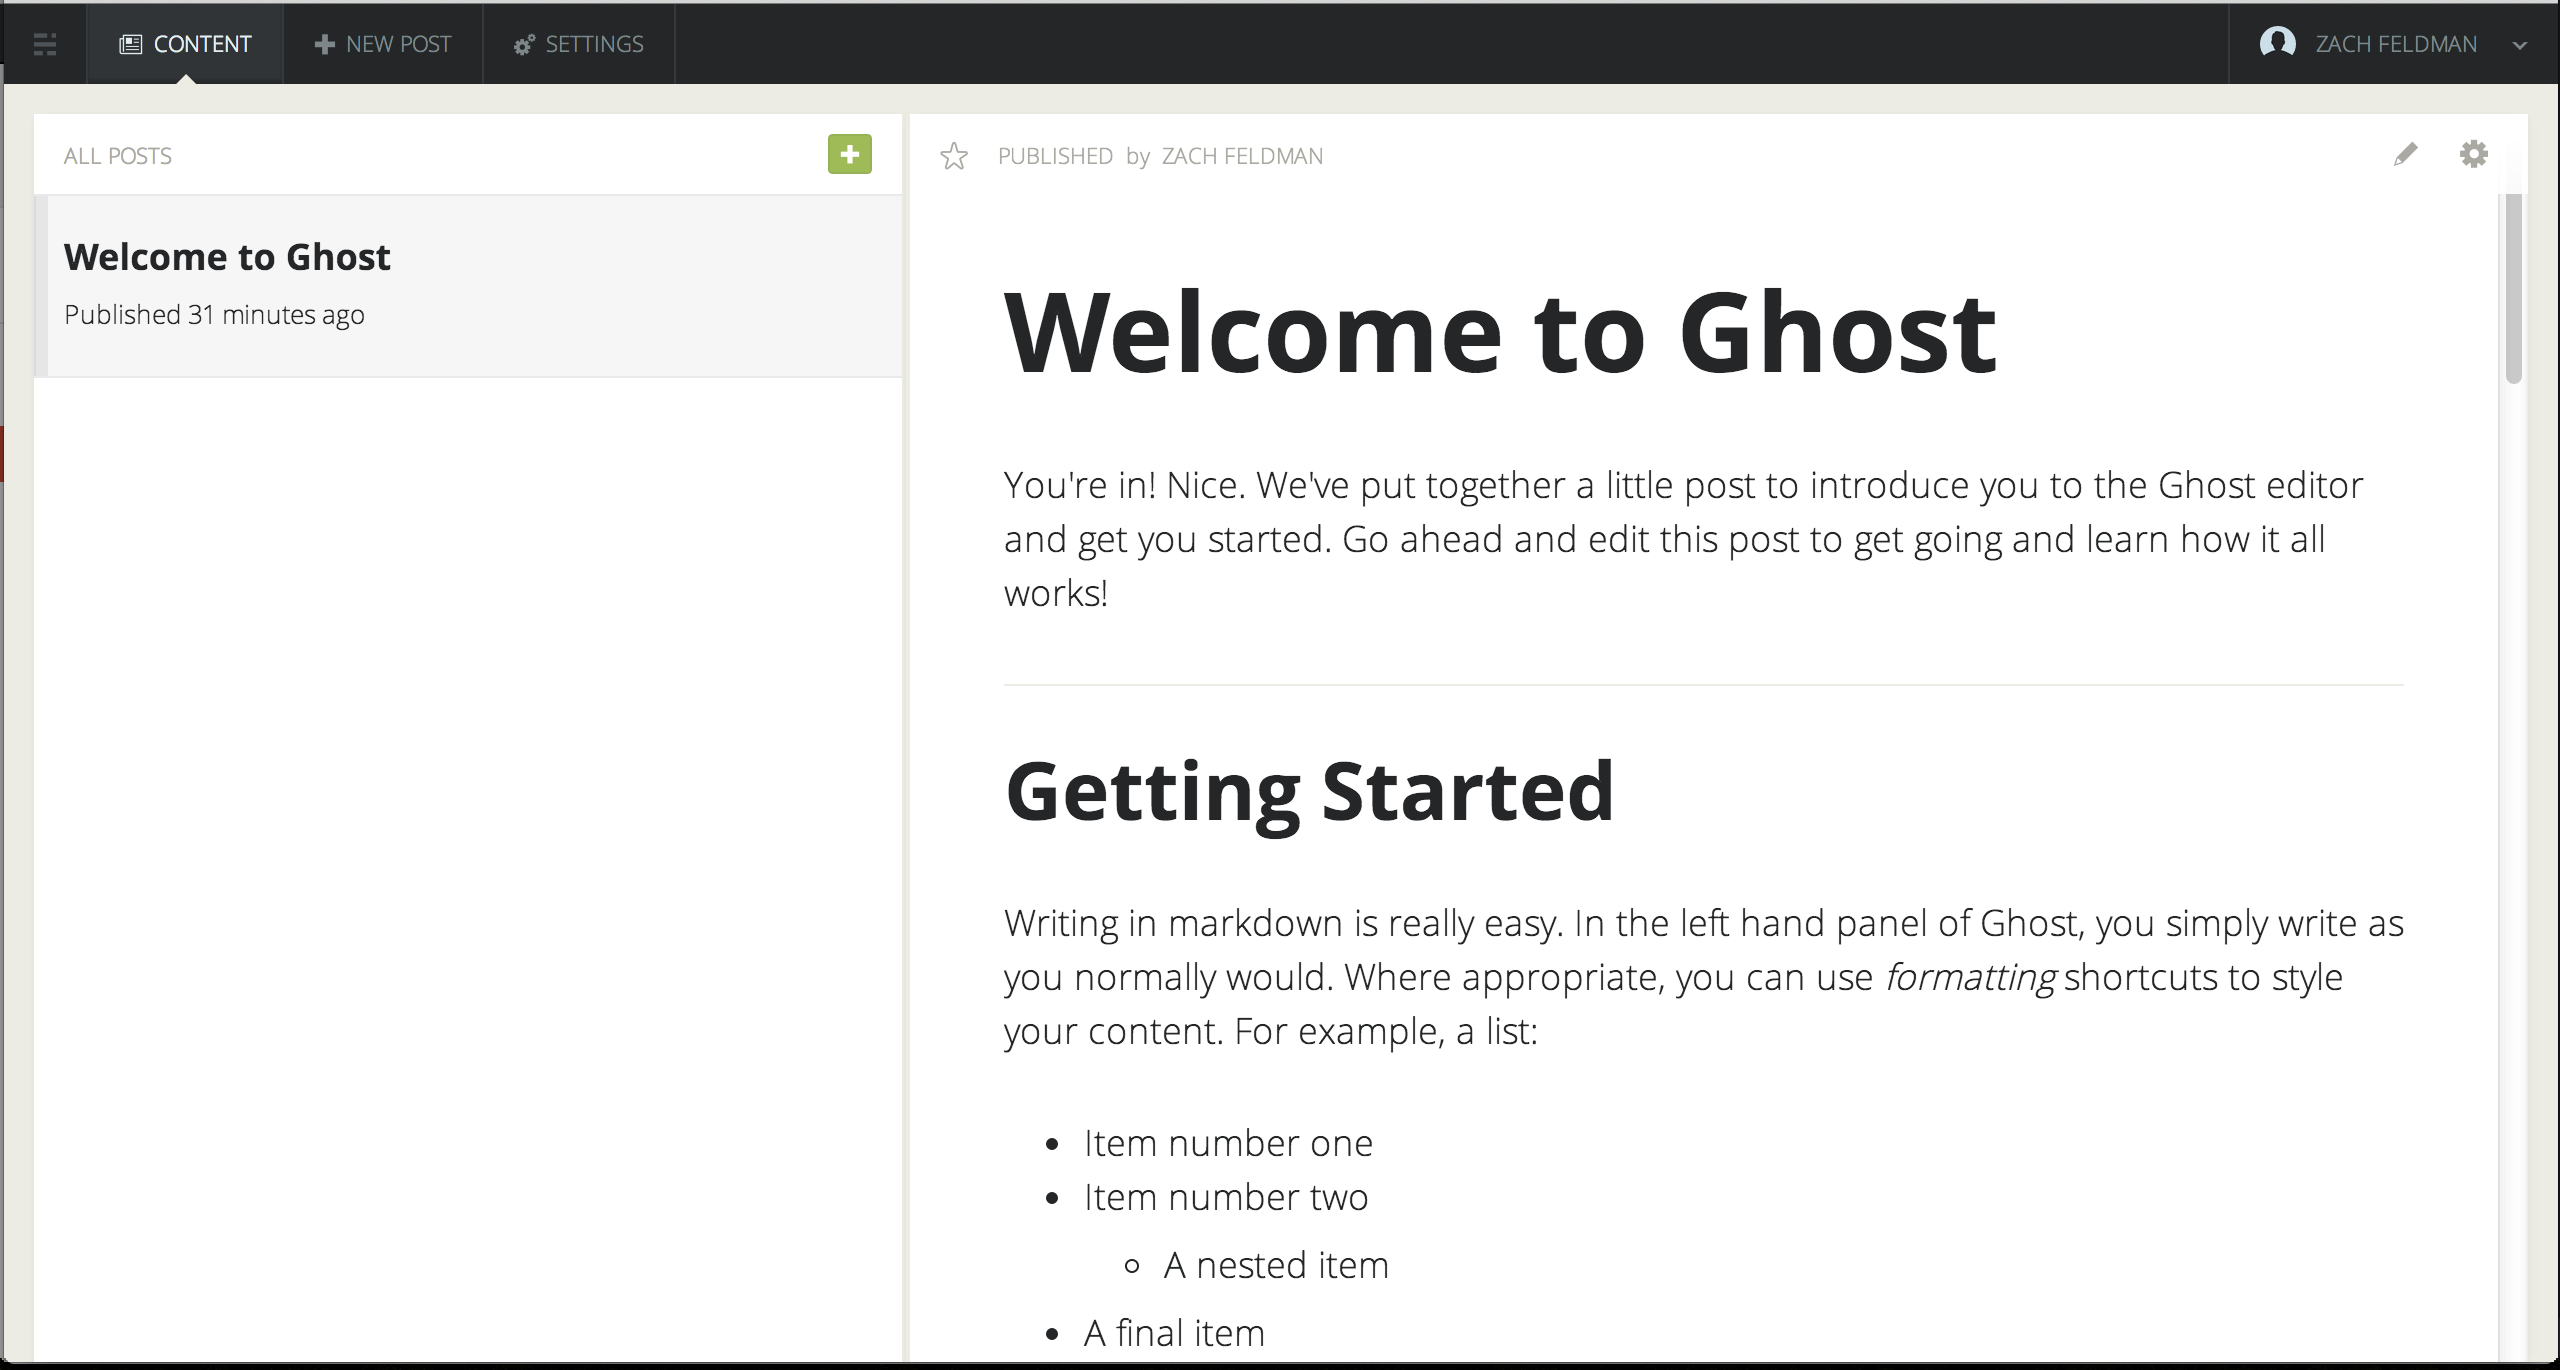Image resolution: width=2560 pixels, height=1370 pixels.
Task: Open the New Post tab
Action: (383, 44)
